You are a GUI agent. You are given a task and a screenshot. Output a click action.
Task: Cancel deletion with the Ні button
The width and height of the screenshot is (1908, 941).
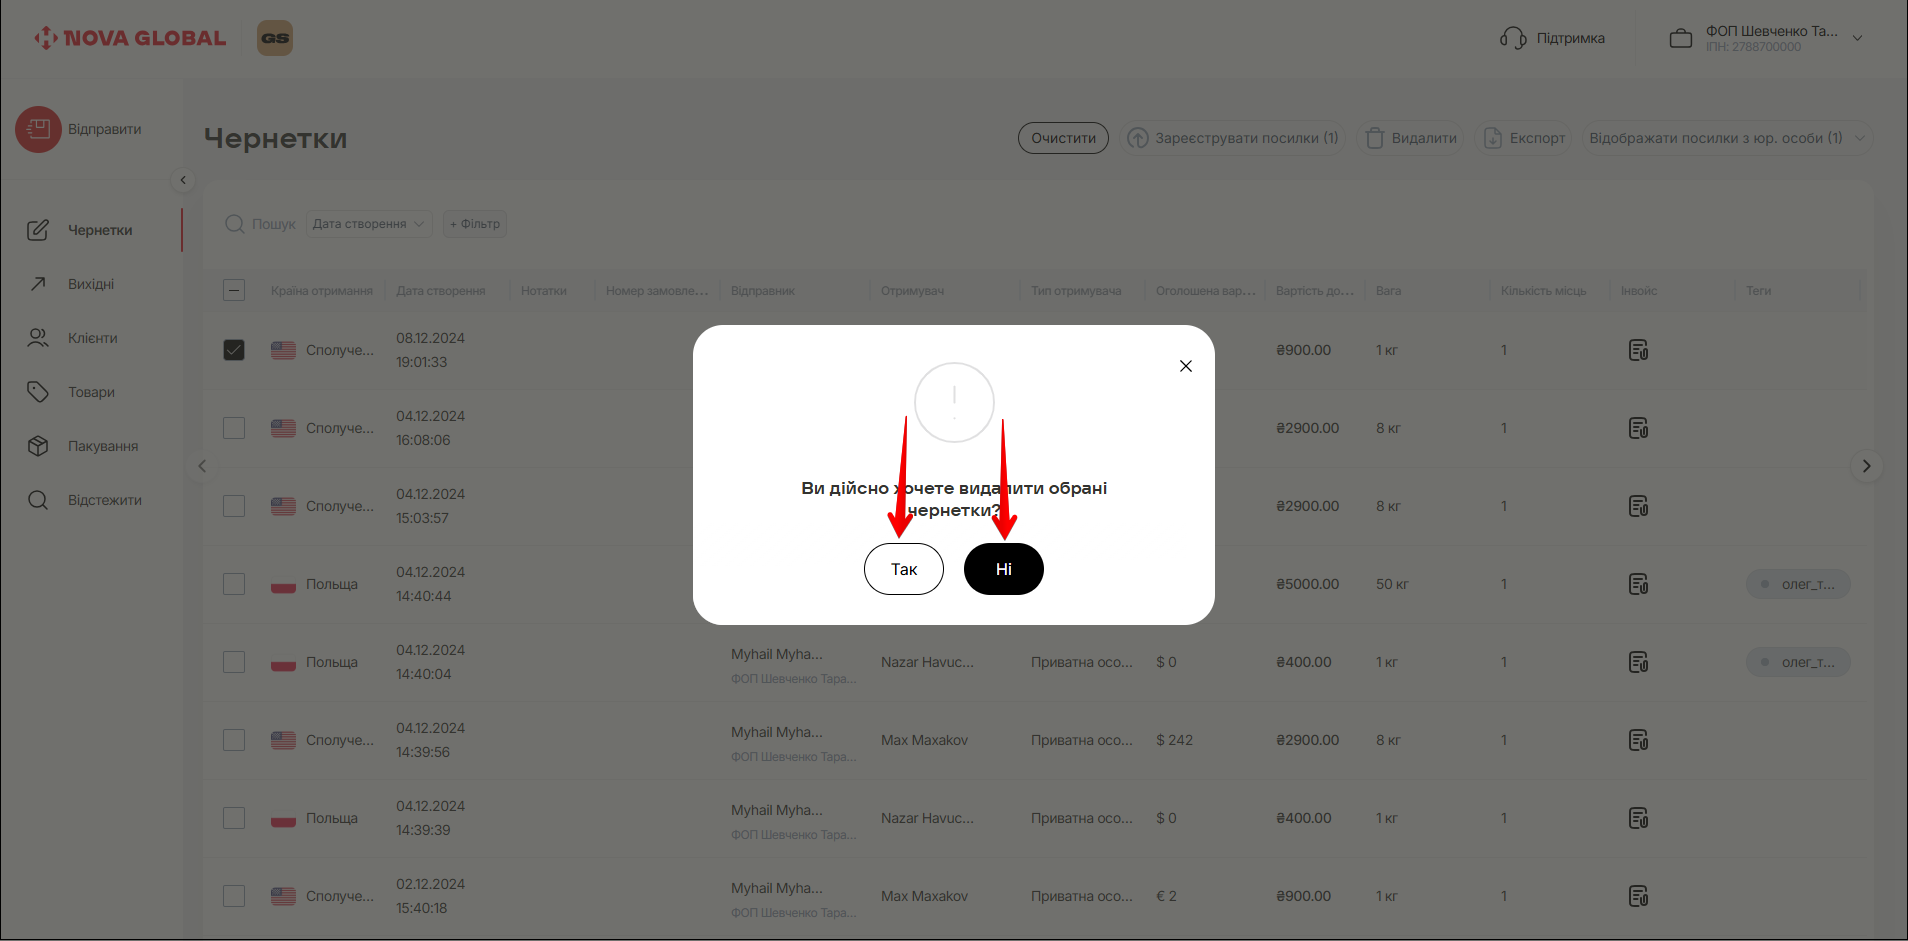(x=1003, y=569)
